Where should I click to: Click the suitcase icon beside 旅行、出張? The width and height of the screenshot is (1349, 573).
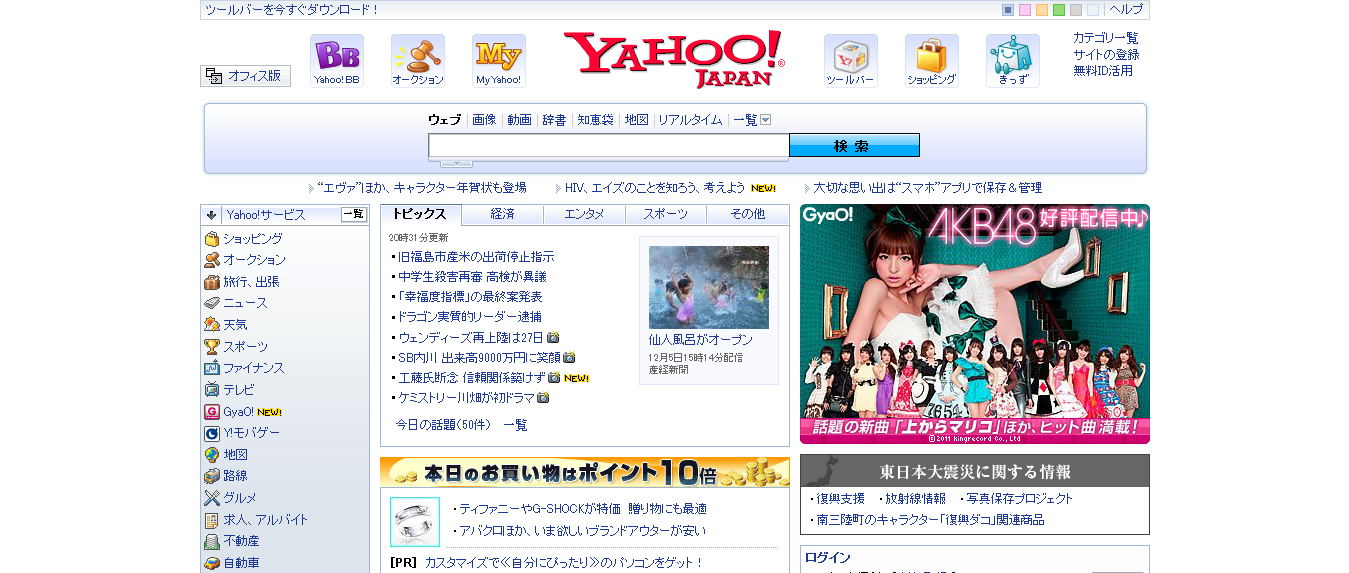[212, 282]
